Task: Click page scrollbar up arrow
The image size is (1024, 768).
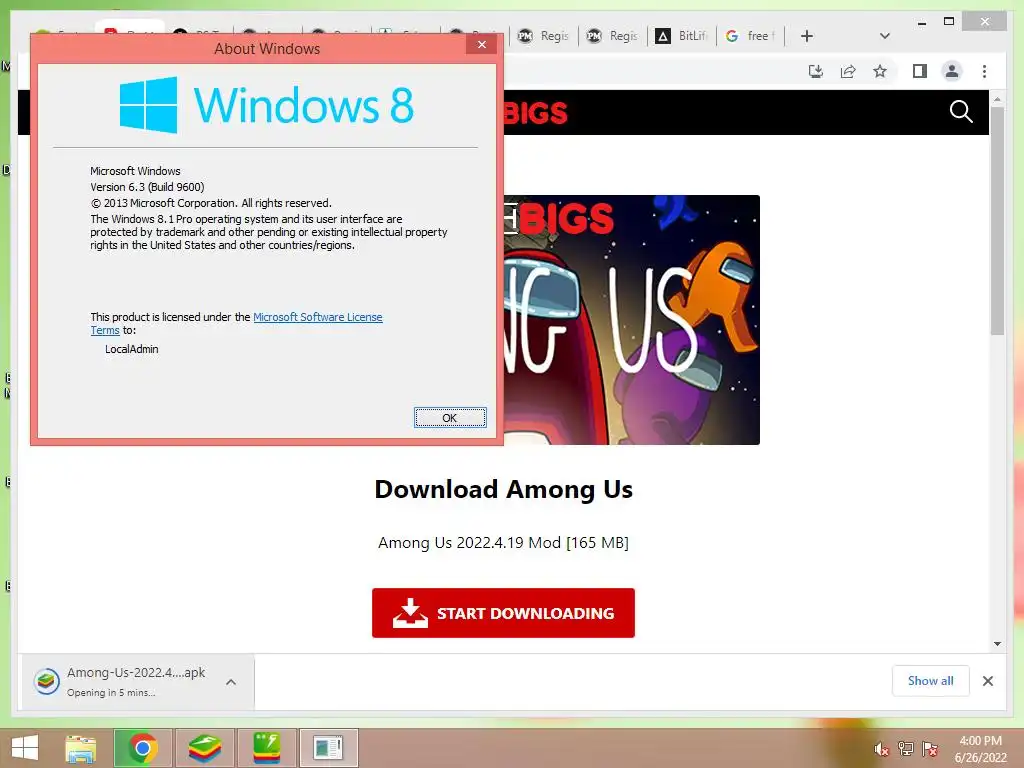Action: pos(997,99)
